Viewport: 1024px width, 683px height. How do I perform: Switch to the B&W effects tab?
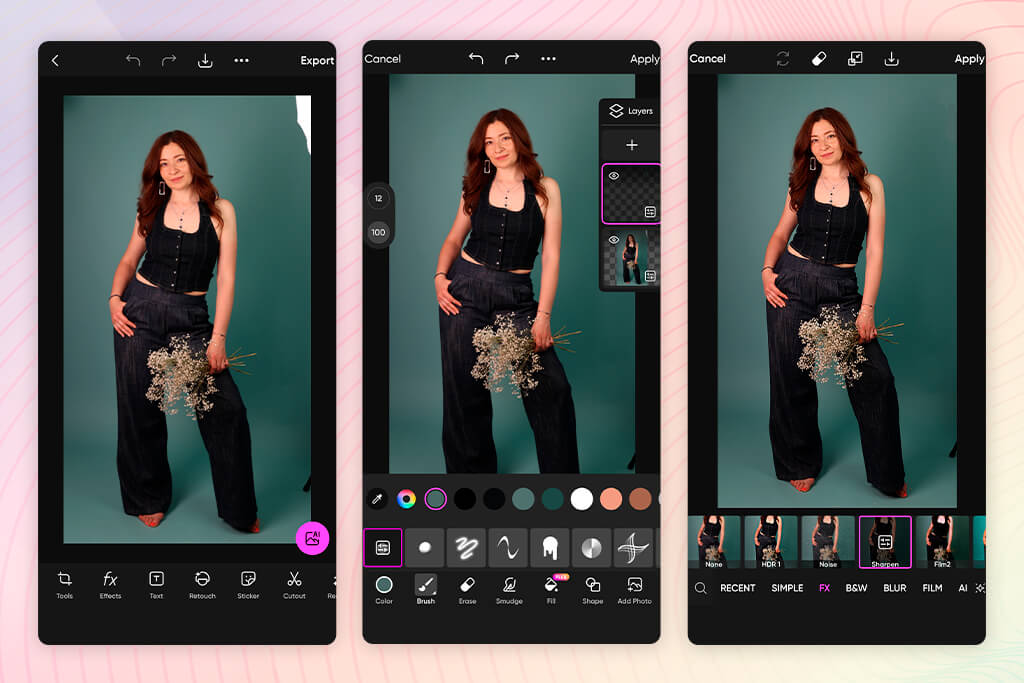pos(856,588)
